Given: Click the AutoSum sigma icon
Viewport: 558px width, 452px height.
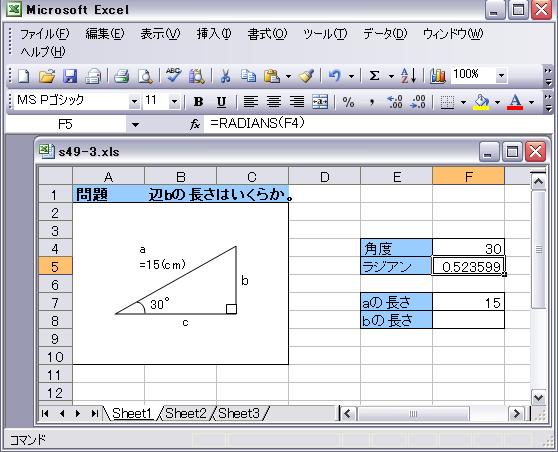Looking at the screenshot, I should pos(374,76).
